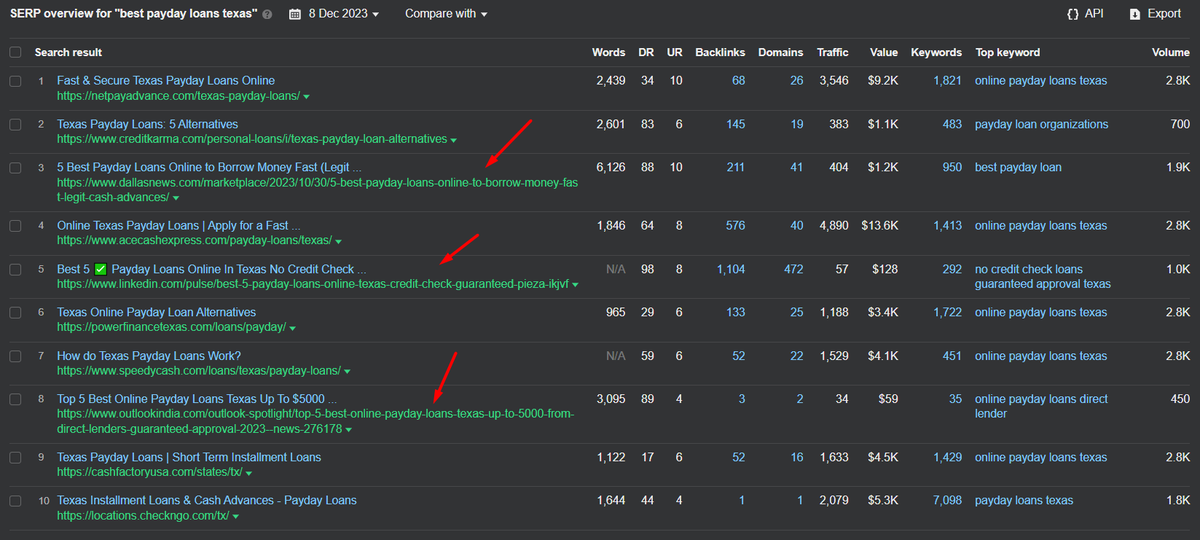Open the Compare with dropdown
1200x540 pixels.
tap(446, 14)
